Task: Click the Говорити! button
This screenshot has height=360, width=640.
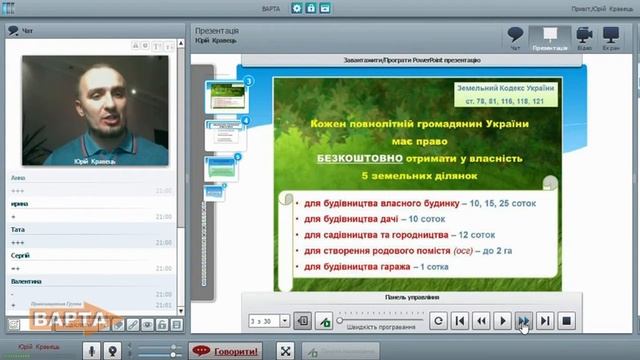Action: pyautogui.click(x=226, y=351)
